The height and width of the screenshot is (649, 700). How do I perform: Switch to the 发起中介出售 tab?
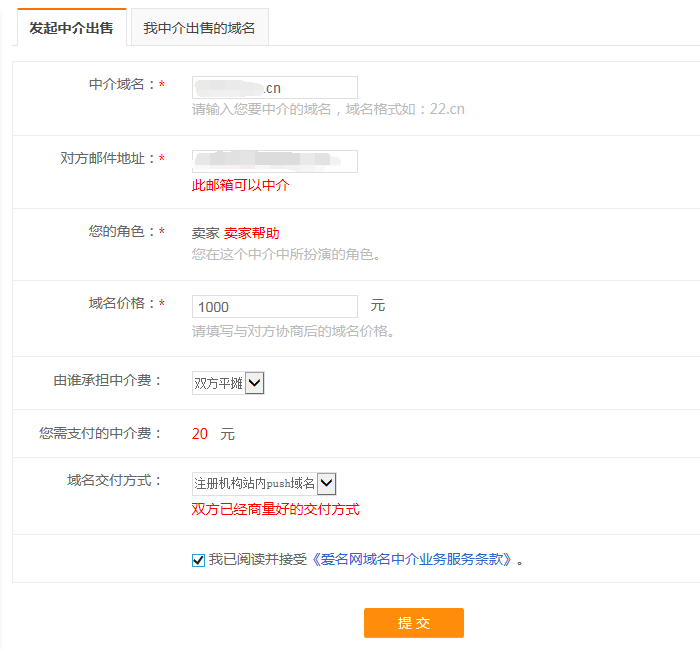click(x=71, y=28)
